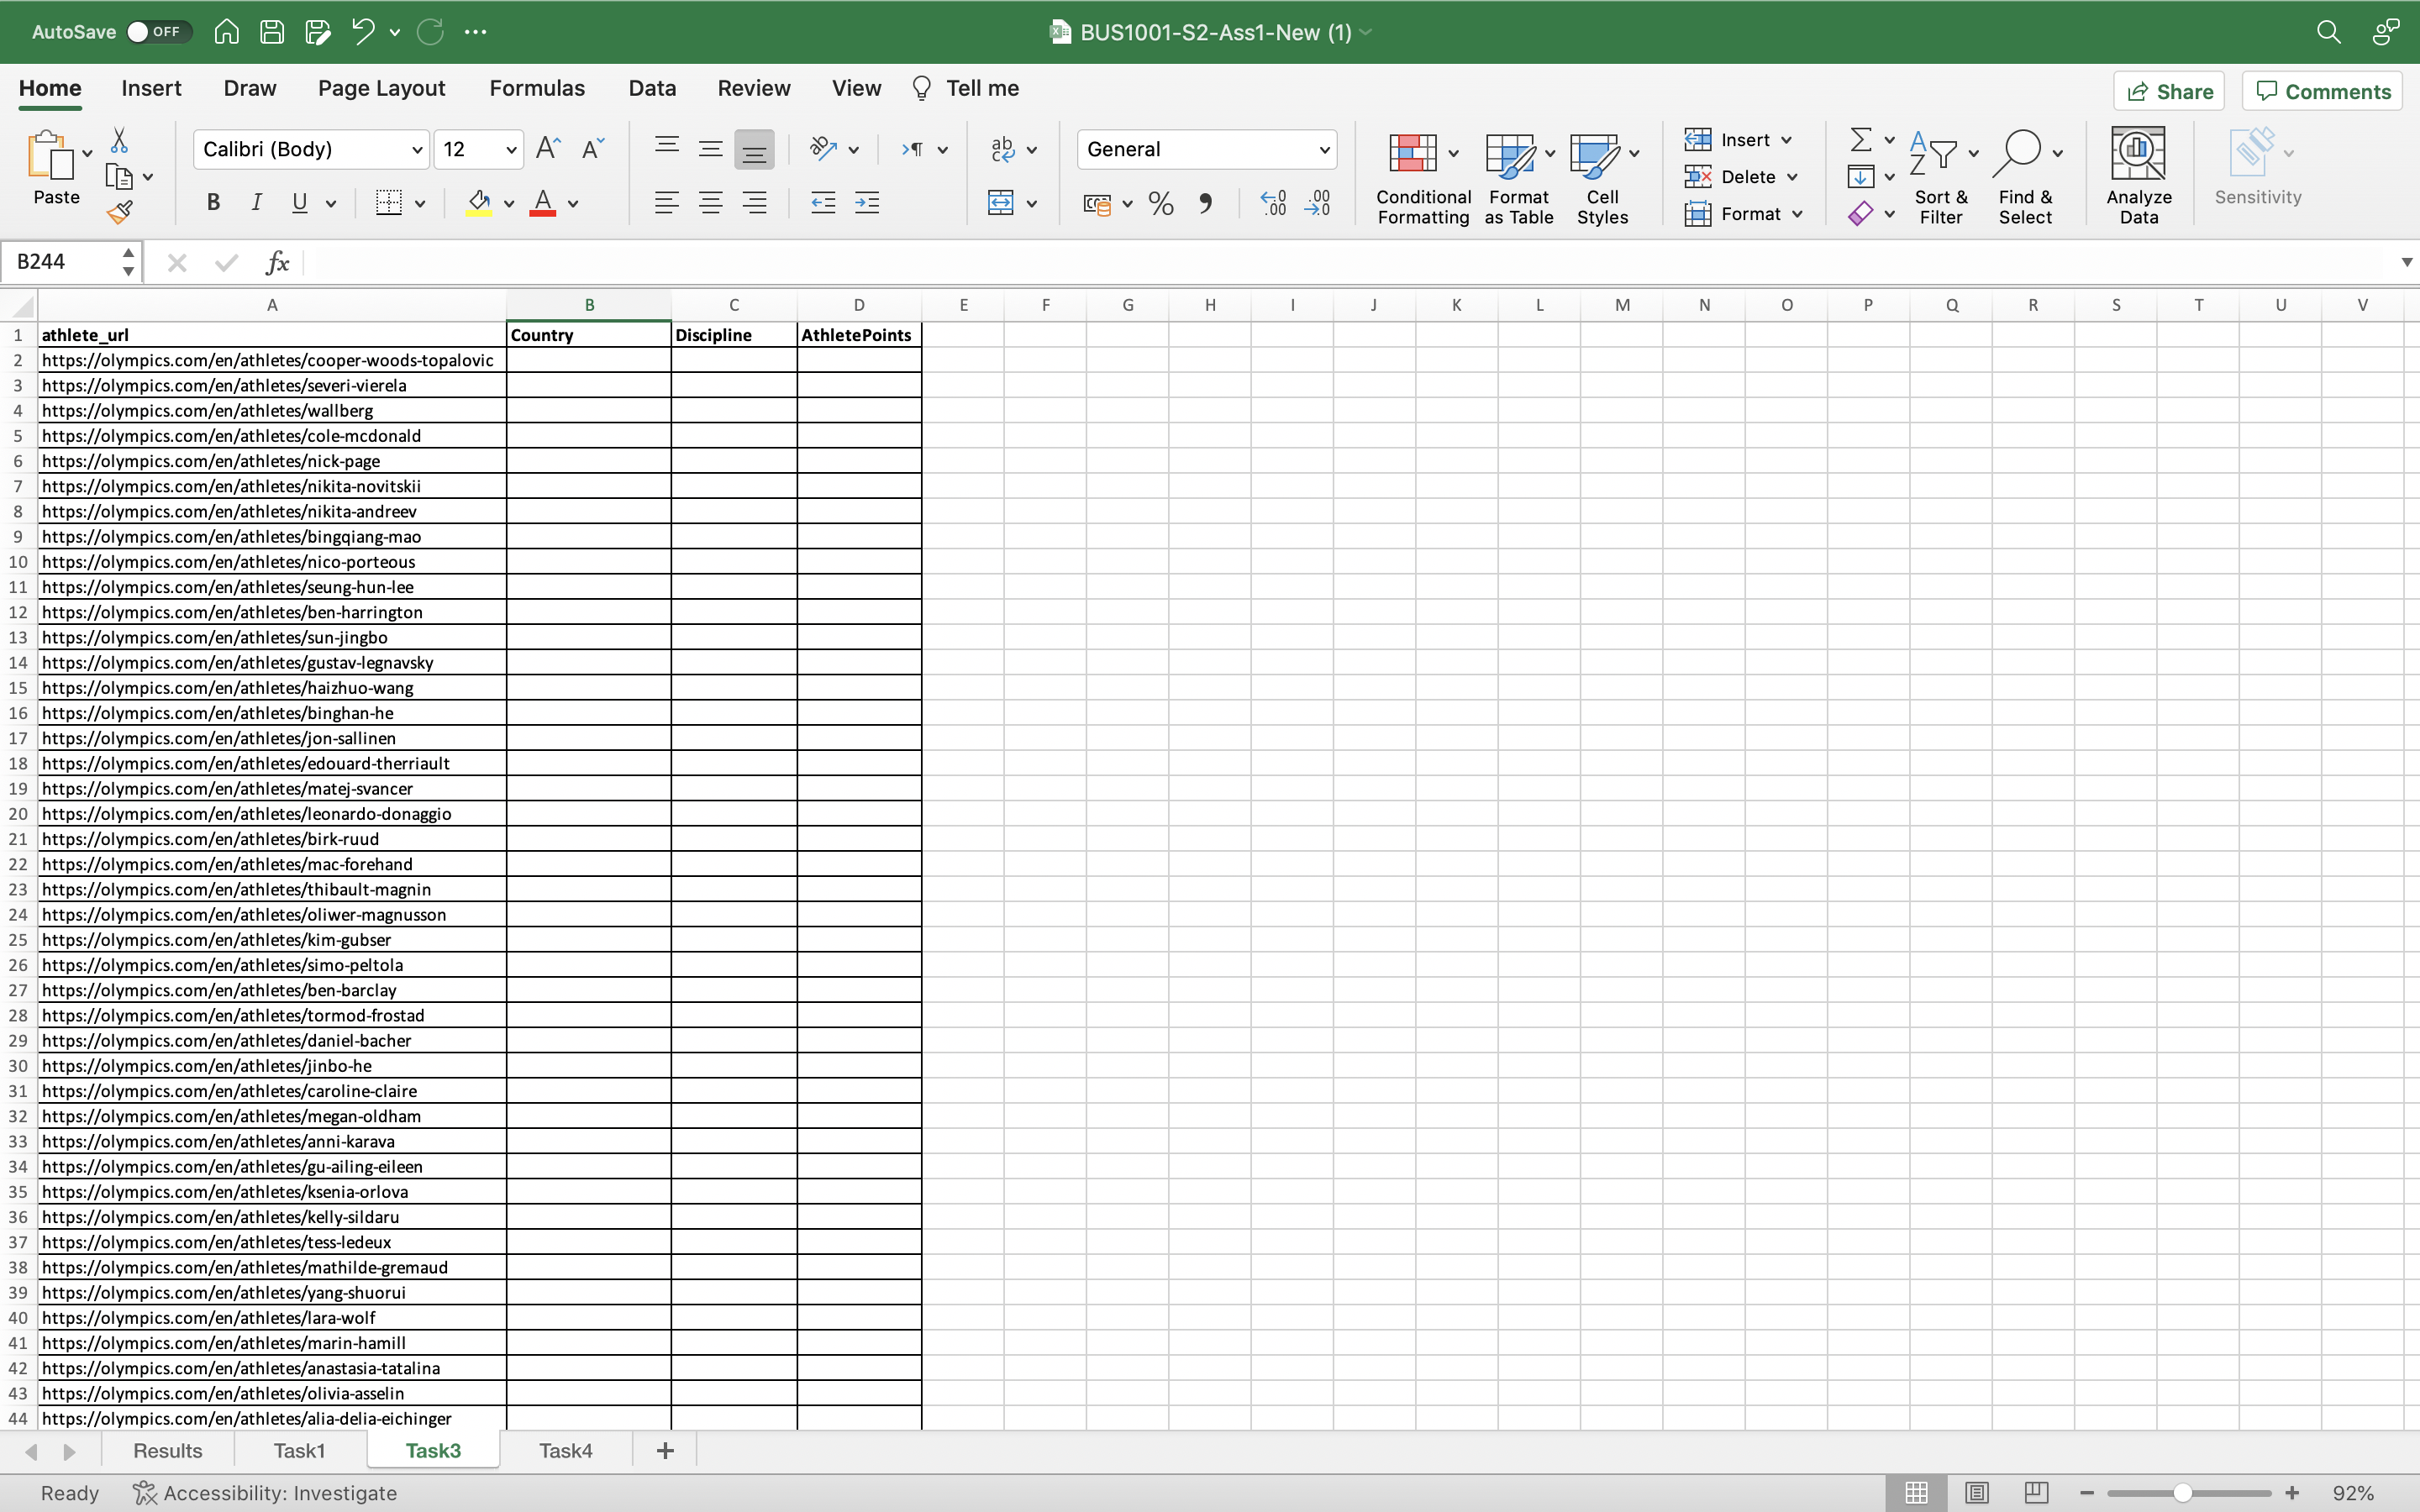This screenshot has height=1512, width=2420.
Task: Switch to the Formulas tab
Action: (536, 88)
